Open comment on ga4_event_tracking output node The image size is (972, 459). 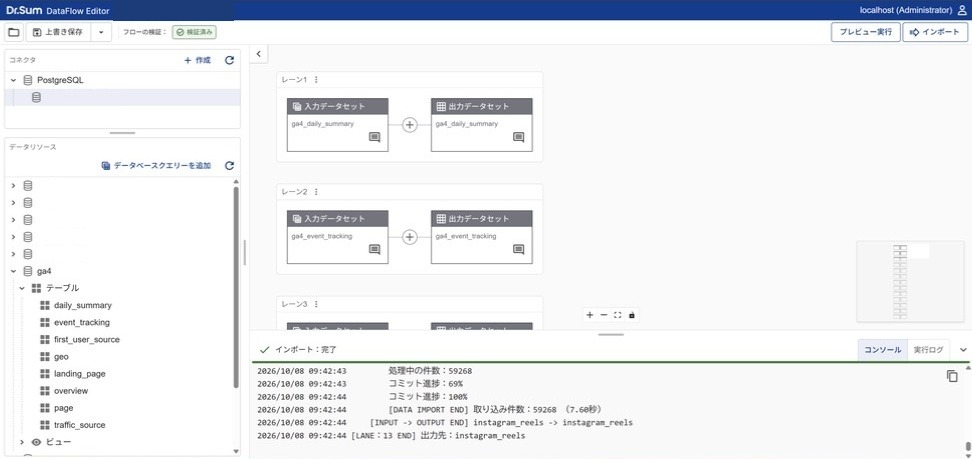pyautogui.click(x=519, y=249)
